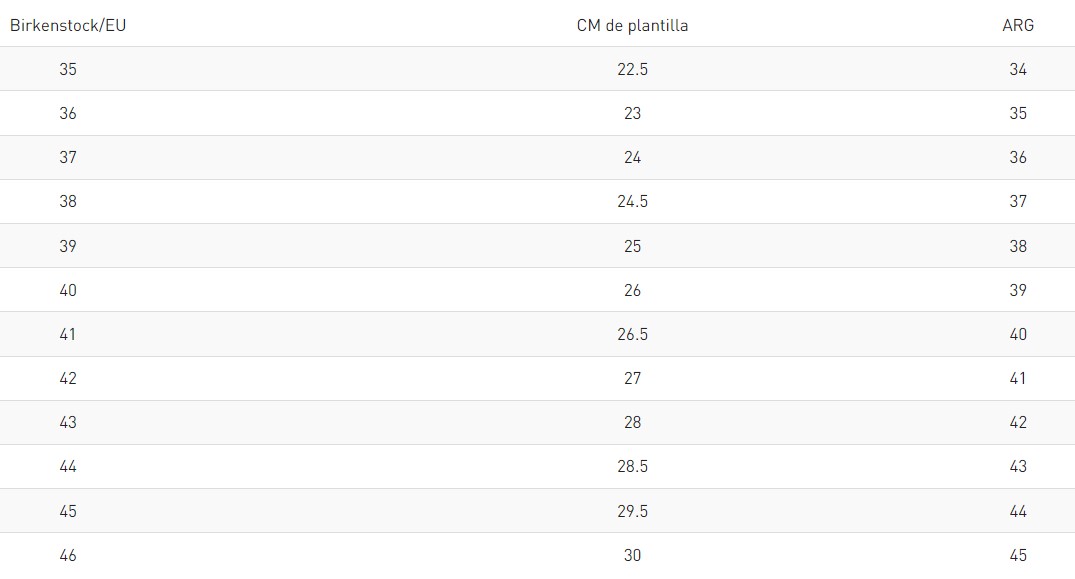Click the 29.5 cm insole value
This screenshot has height=579, width=1075.
click(x=632, y=511)
